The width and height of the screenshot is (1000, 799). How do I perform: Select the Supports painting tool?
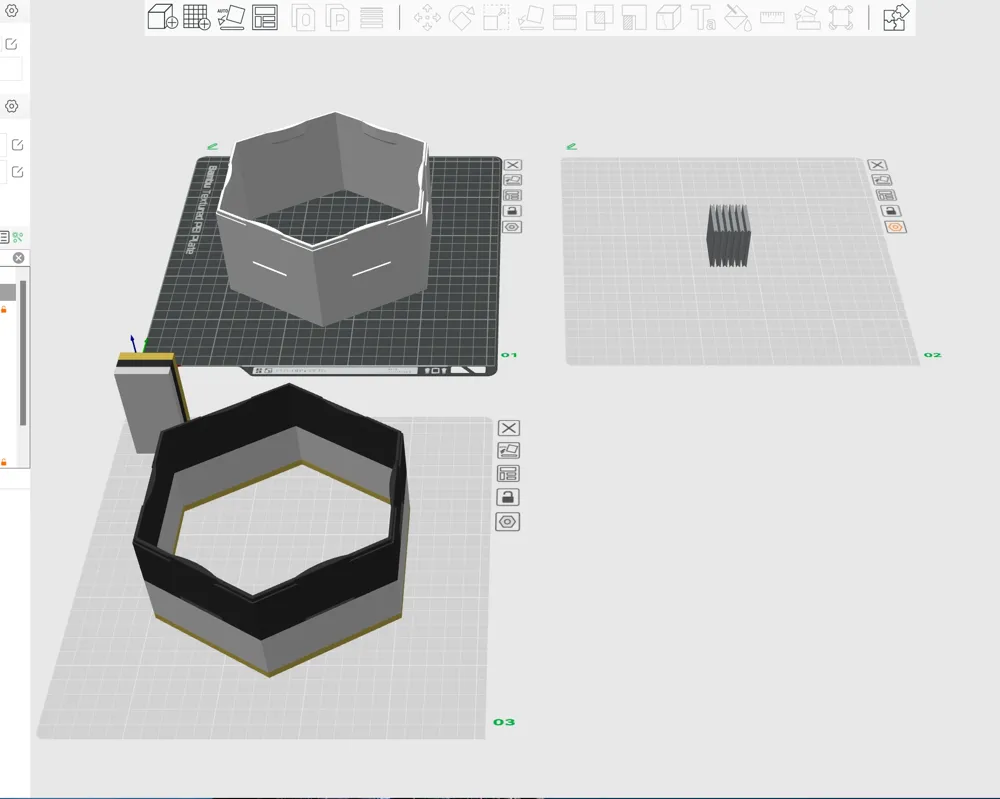634,18
